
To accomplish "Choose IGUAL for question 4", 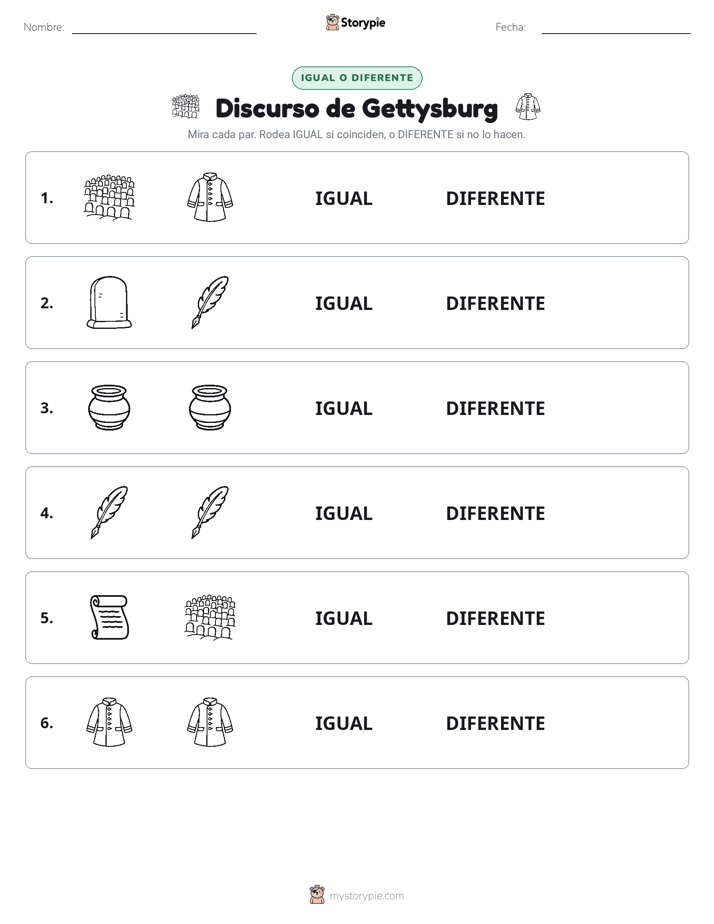I will point(343,513).
